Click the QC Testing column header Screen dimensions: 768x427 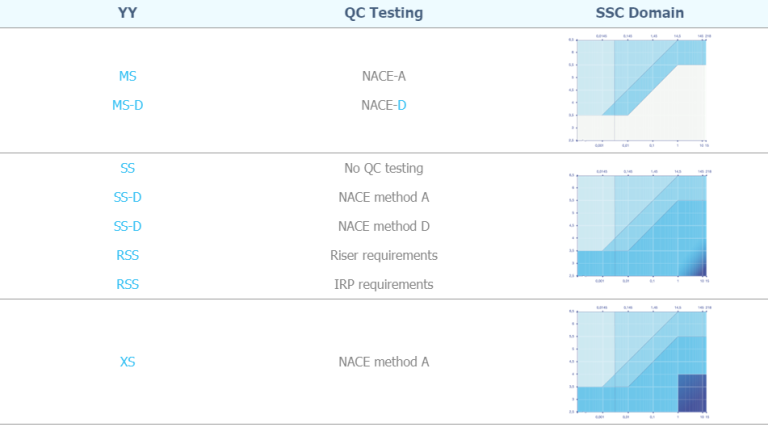[384, 13]
